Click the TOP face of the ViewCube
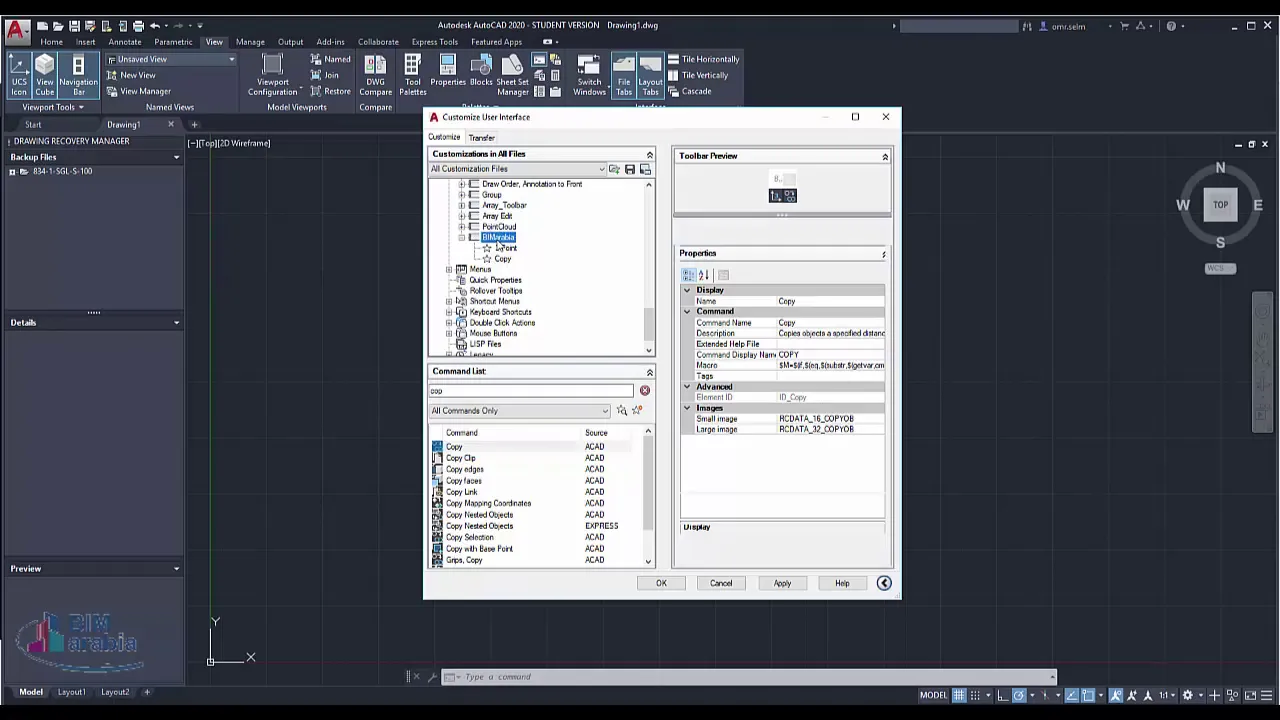This screenshot has width=1280, height=720. (1220, 205)
